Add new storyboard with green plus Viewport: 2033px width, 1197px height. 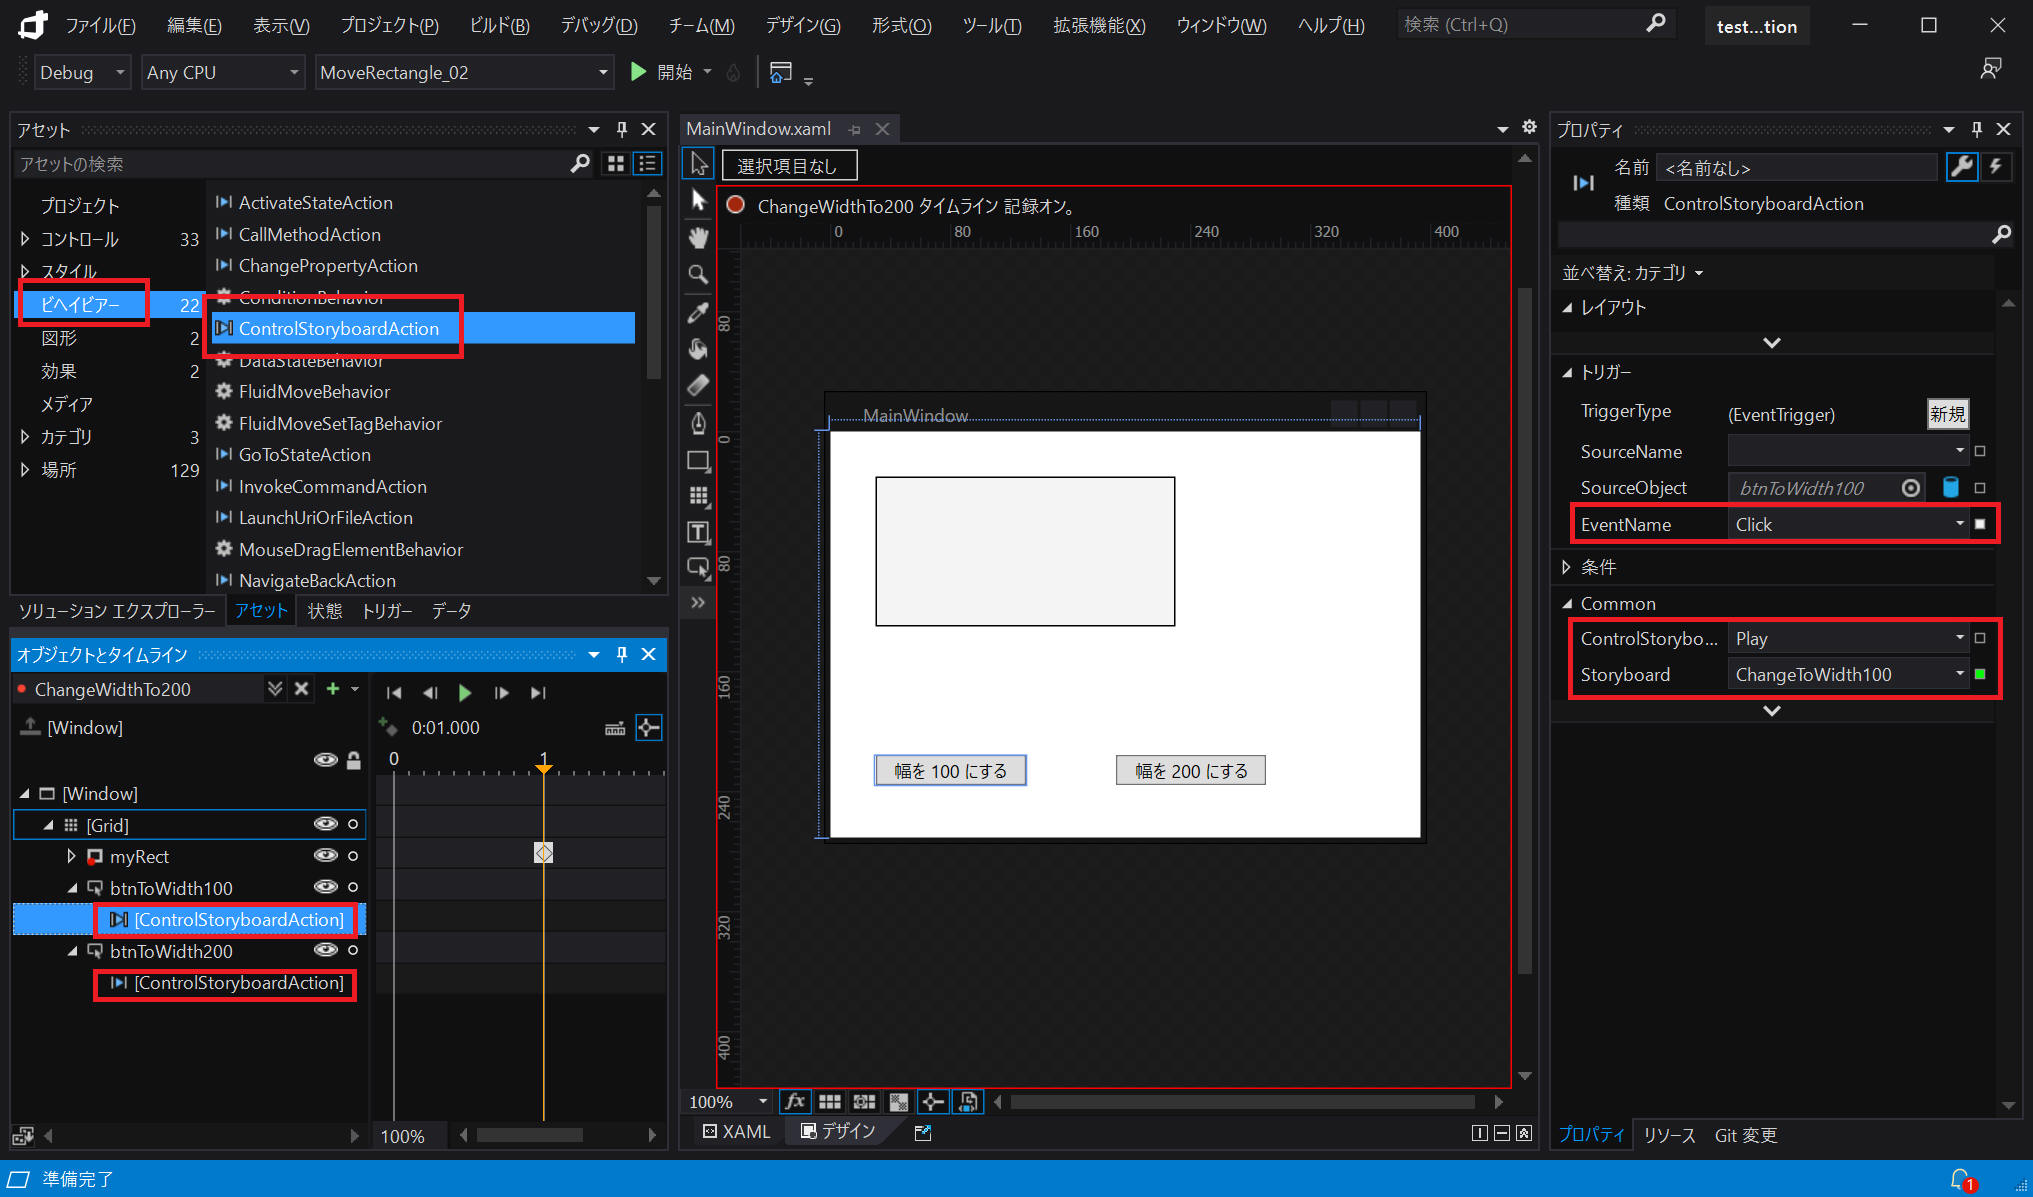(333, 689)
